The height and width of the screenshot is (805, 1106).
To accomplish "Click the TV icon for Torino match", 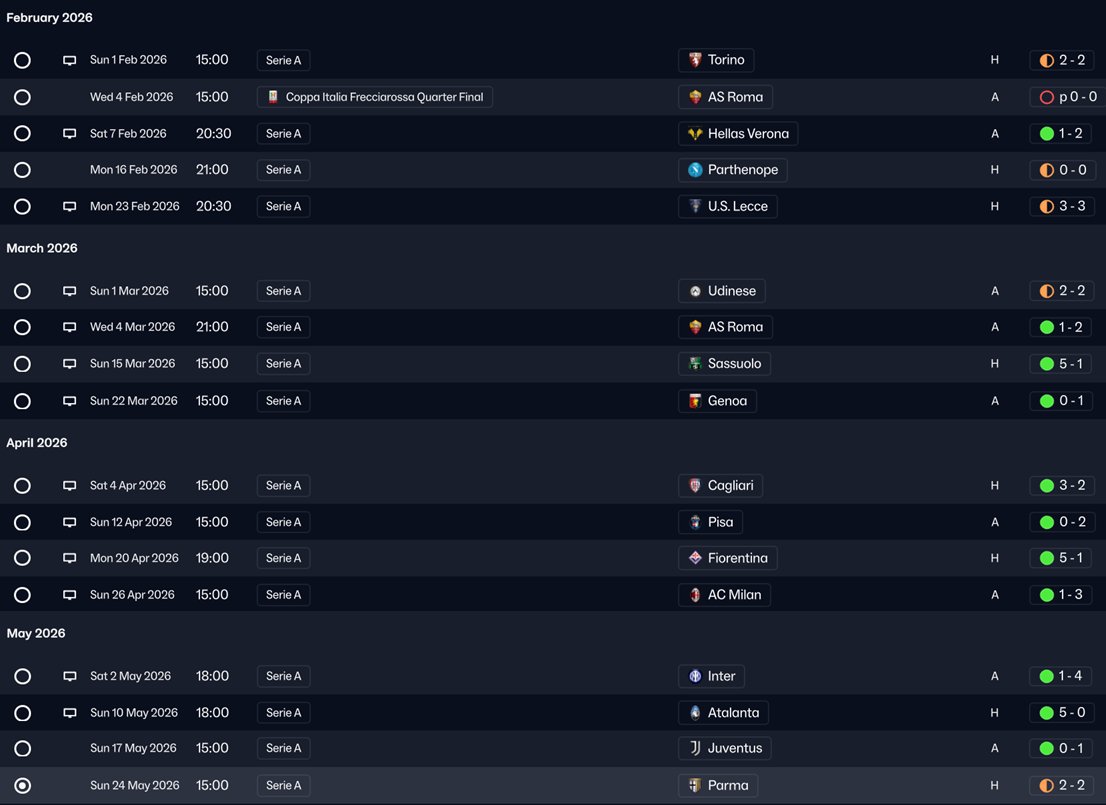I will click(x=69, y=60).
